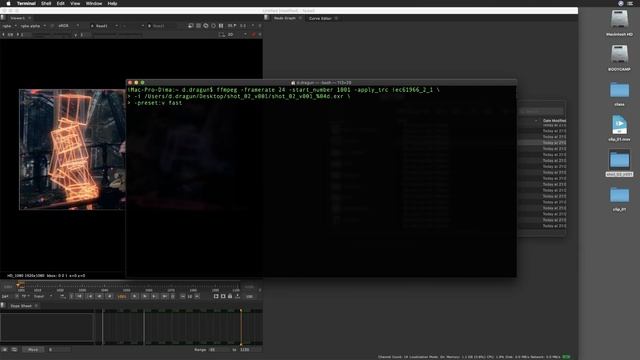This screenshot has width=640, height=360.
Task: Select the clip_01.mov file on desktop
Action: 619,128
